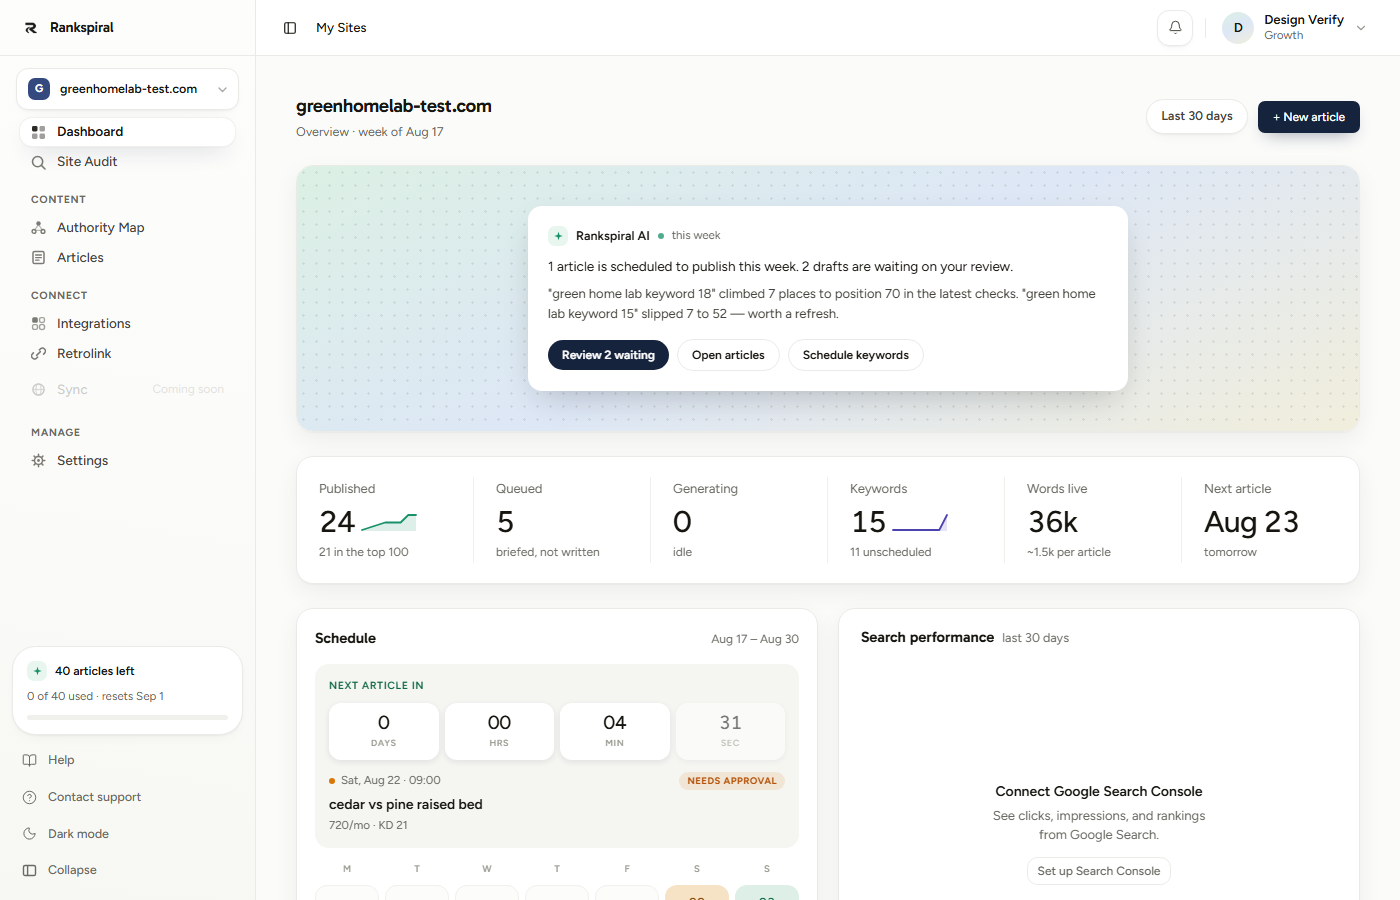This screenshot has height=900, width=1400.
Task: Click Open articles button
Action: point(728,355)
